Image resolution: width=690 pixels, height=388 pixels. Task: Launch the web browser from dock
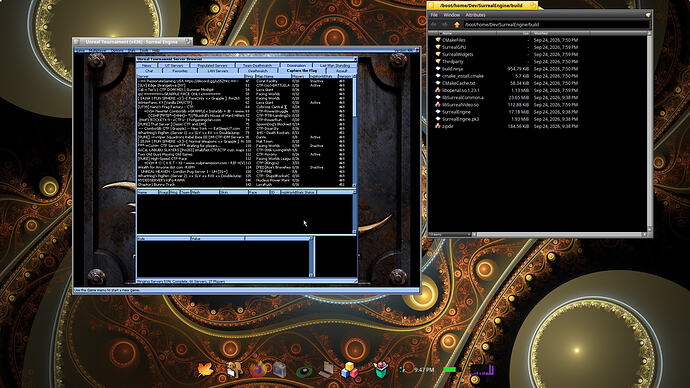[258, 370]
